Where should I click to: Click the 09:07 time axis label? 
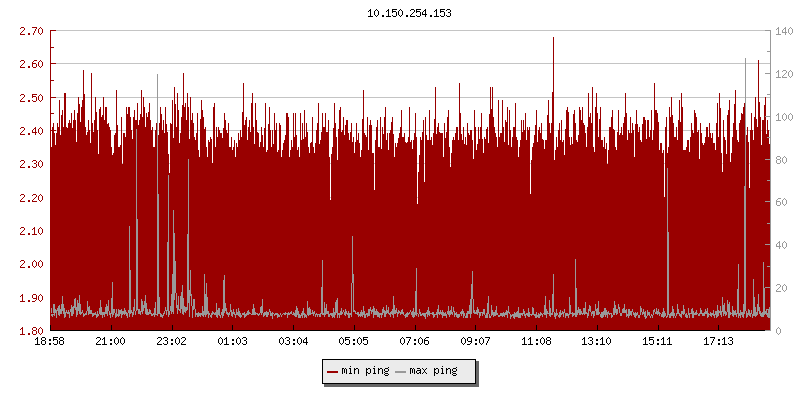click(x=475, y=342)
